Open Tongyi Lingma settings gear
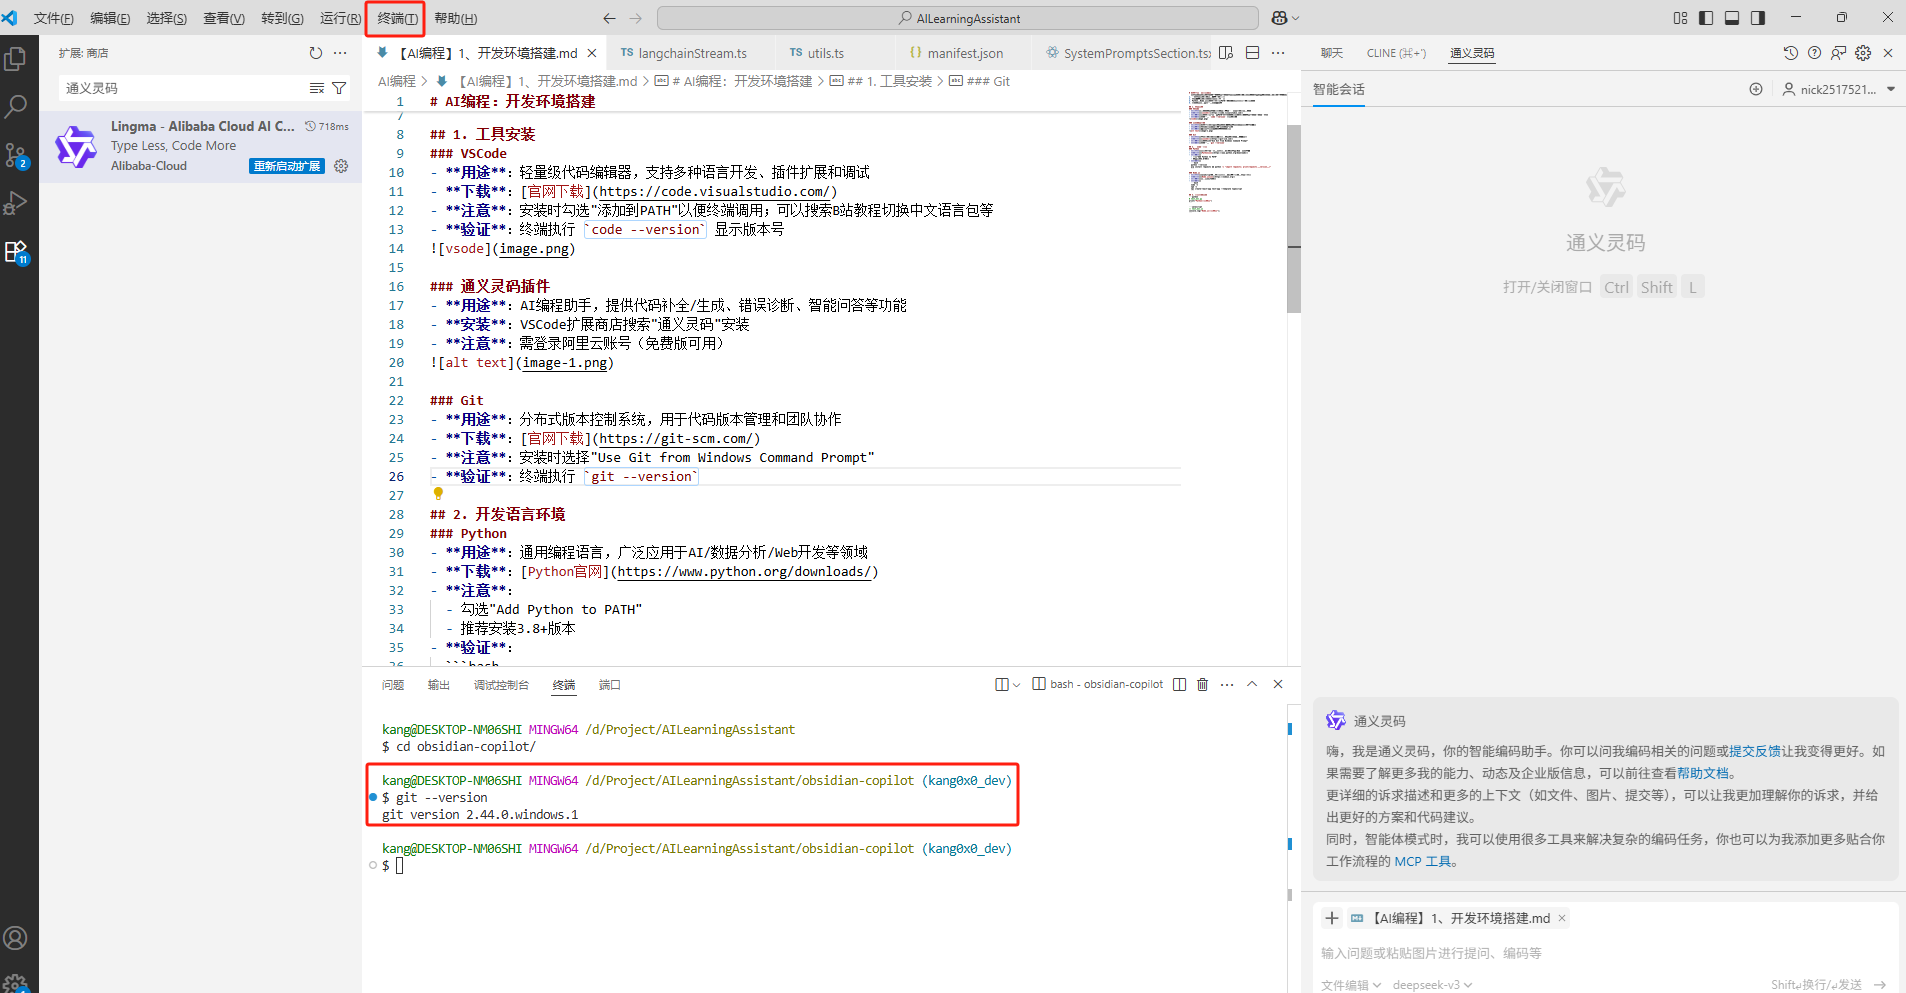The image size is (1906, 993). [1863, 53]
